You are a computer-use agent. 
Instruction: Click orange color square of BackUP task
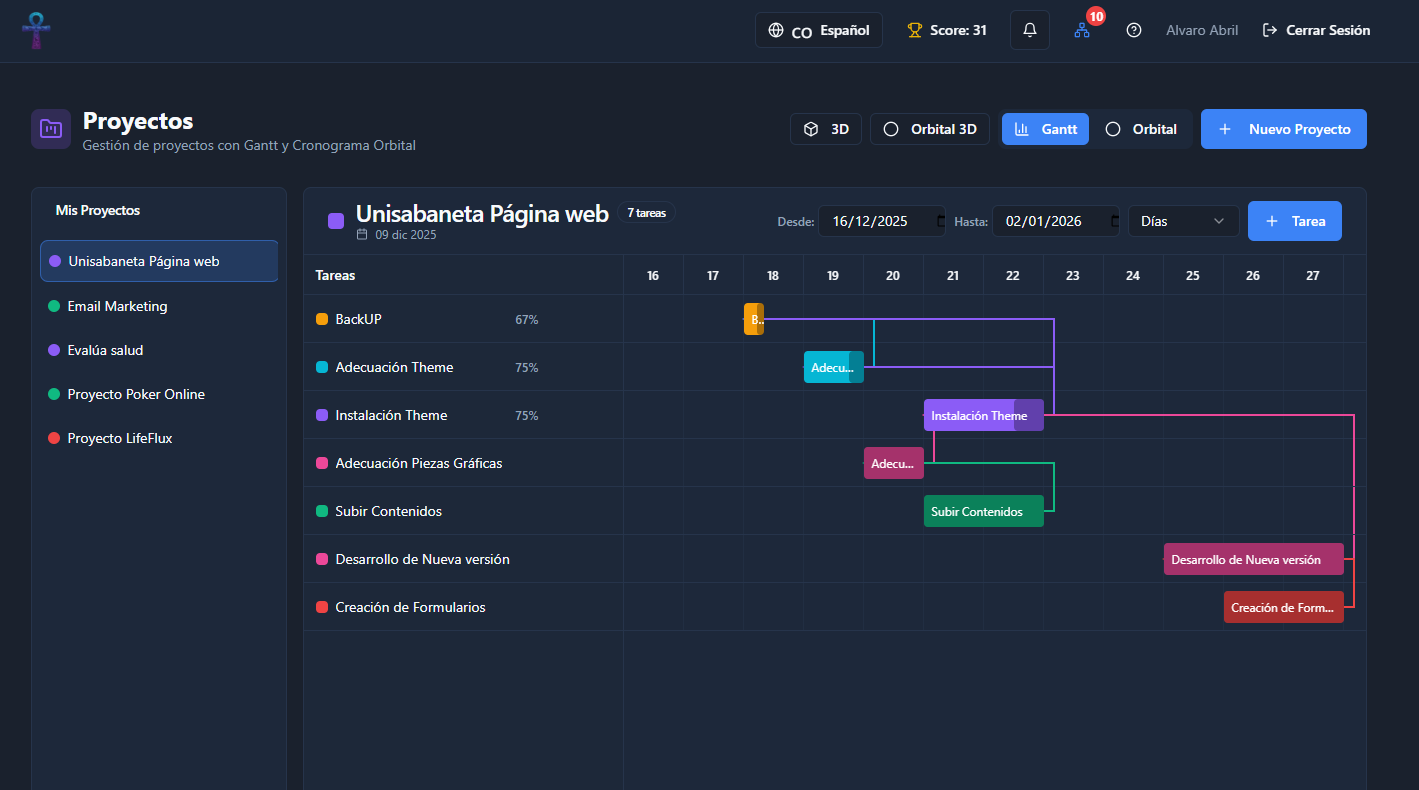tap(322, 319)
